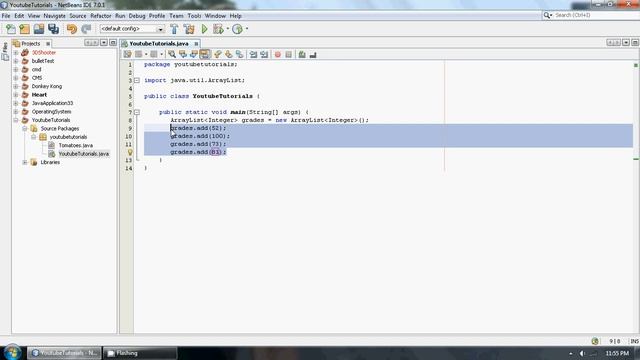Toggle bookmark icon in editor toolbar

[x=240, y=54]
